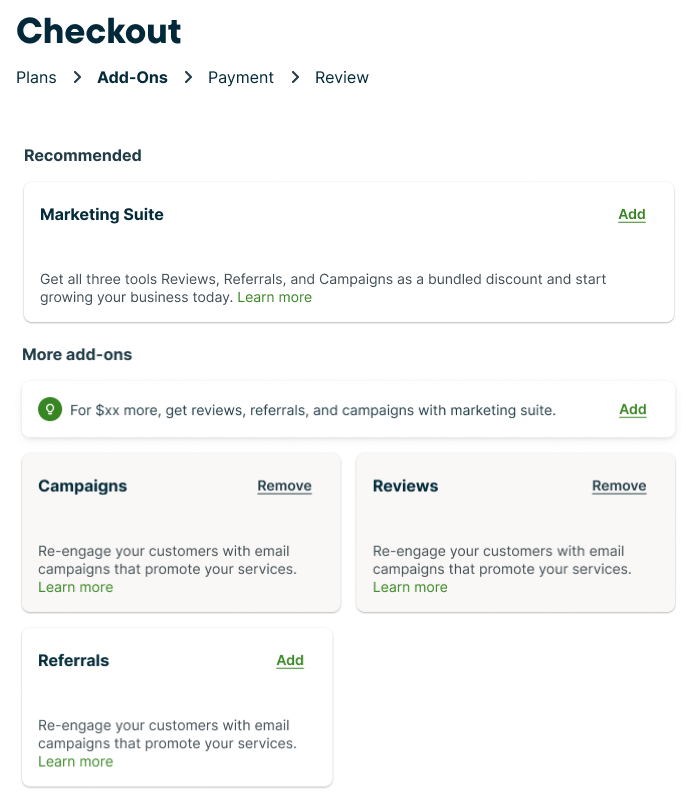Click the chevron after Add-Ons breadcrumb
689x798 pixels.
[x=188, y=77]
